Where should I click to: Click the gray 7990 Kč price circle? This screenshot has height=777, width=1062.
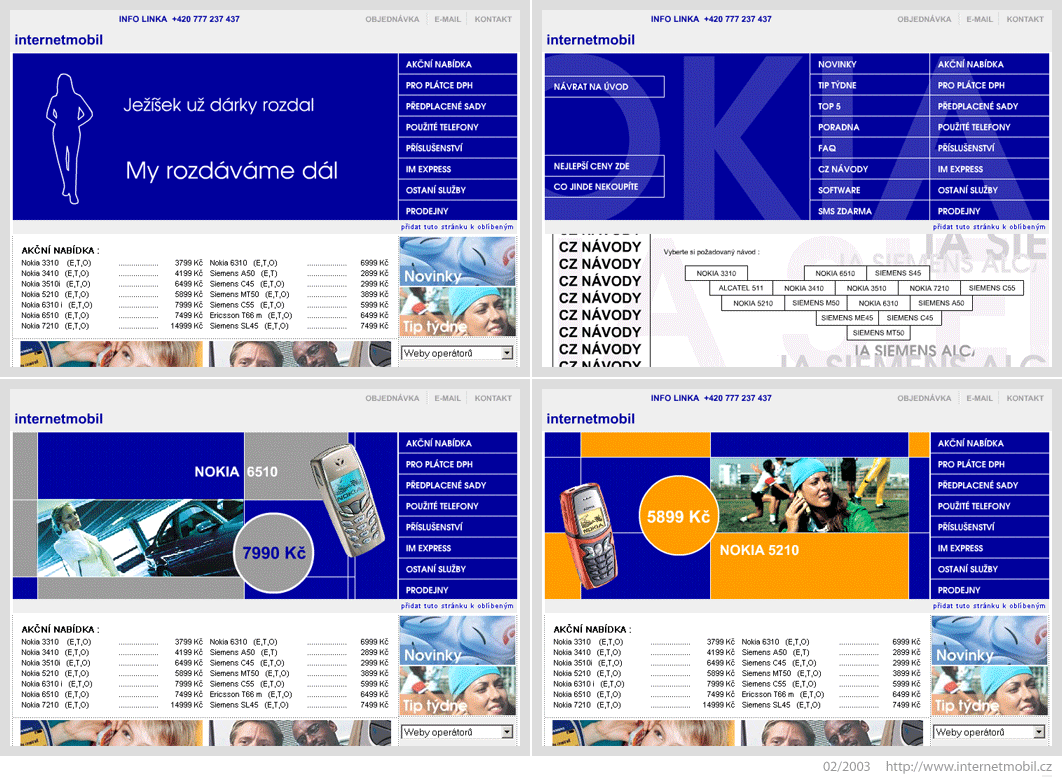274,553
